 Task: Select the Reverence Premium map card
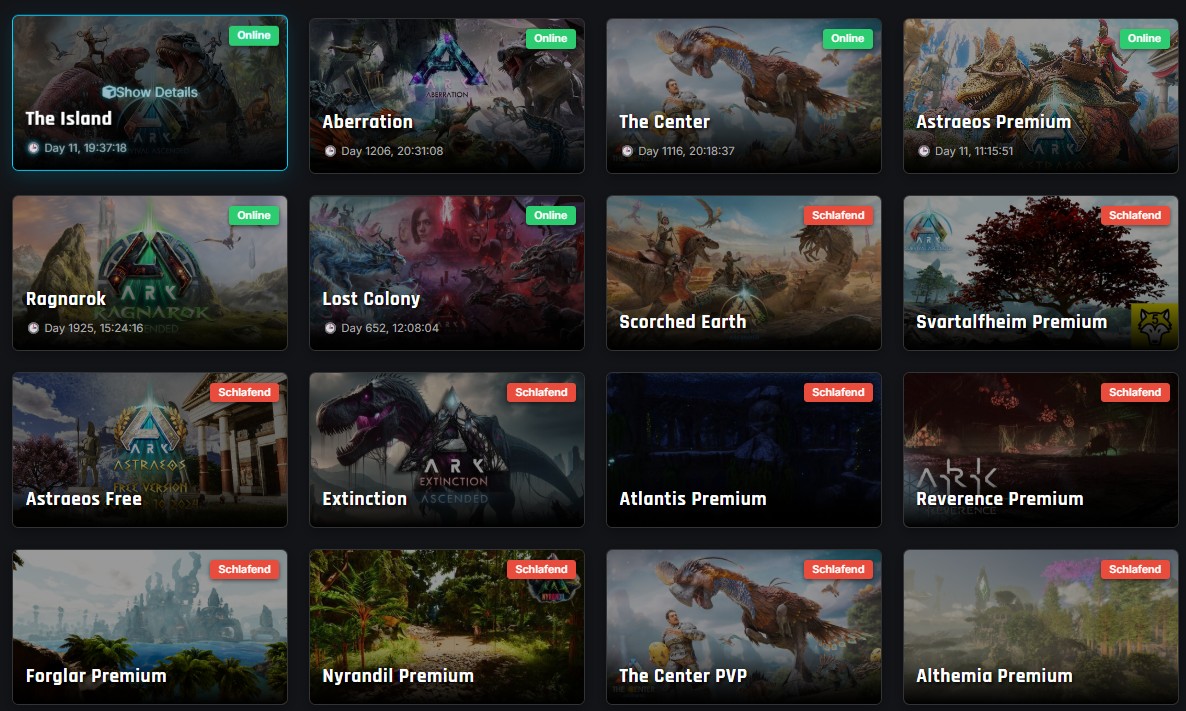1041,449
